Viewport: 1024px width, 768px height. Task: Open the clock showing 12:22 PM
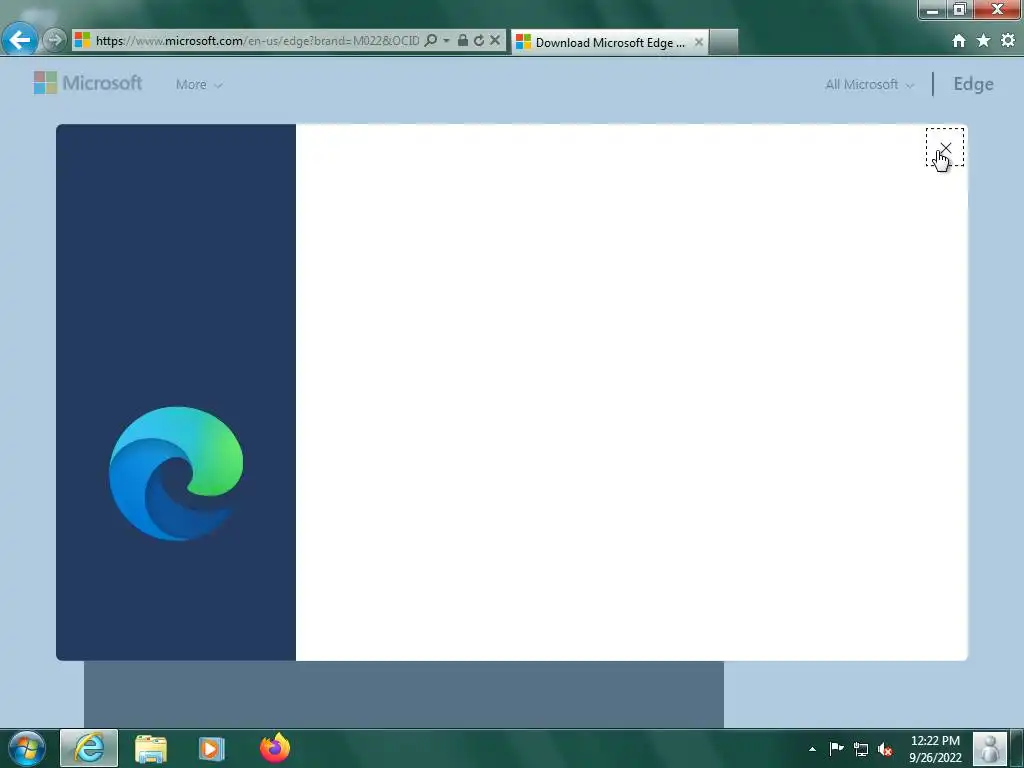pos(935,749)
